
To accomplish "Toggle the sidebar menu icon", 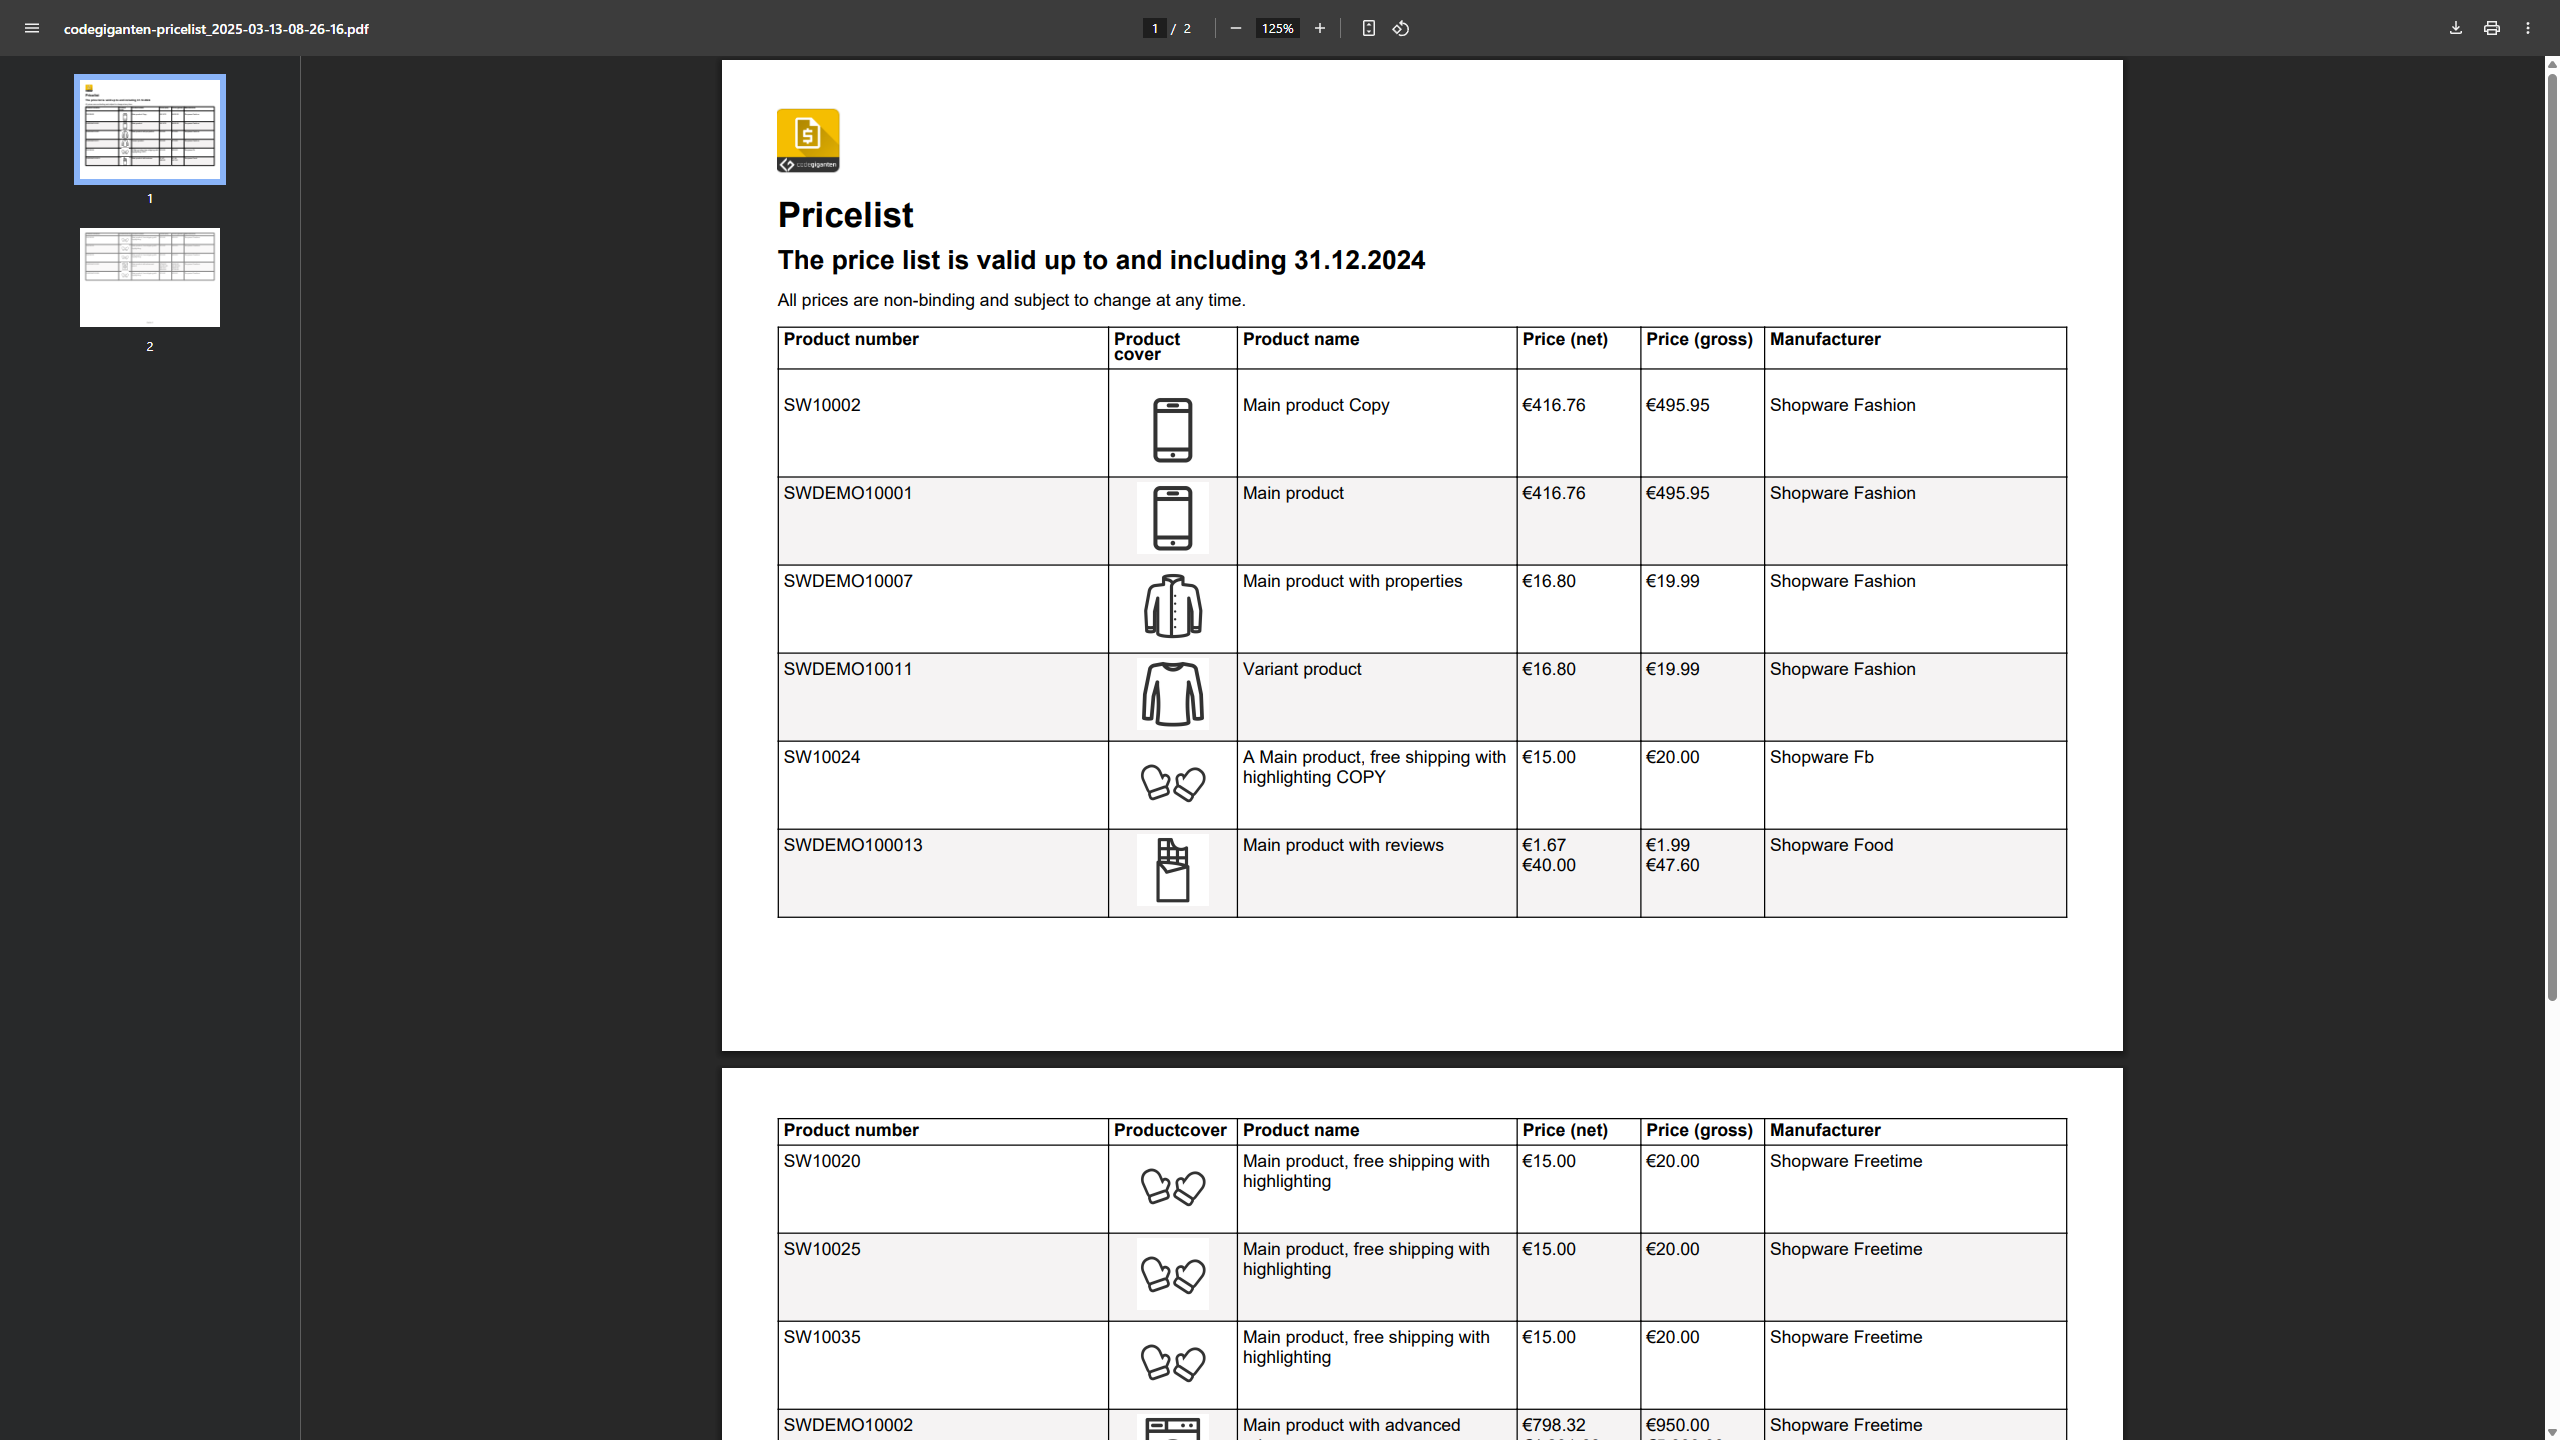I will 32,28.
